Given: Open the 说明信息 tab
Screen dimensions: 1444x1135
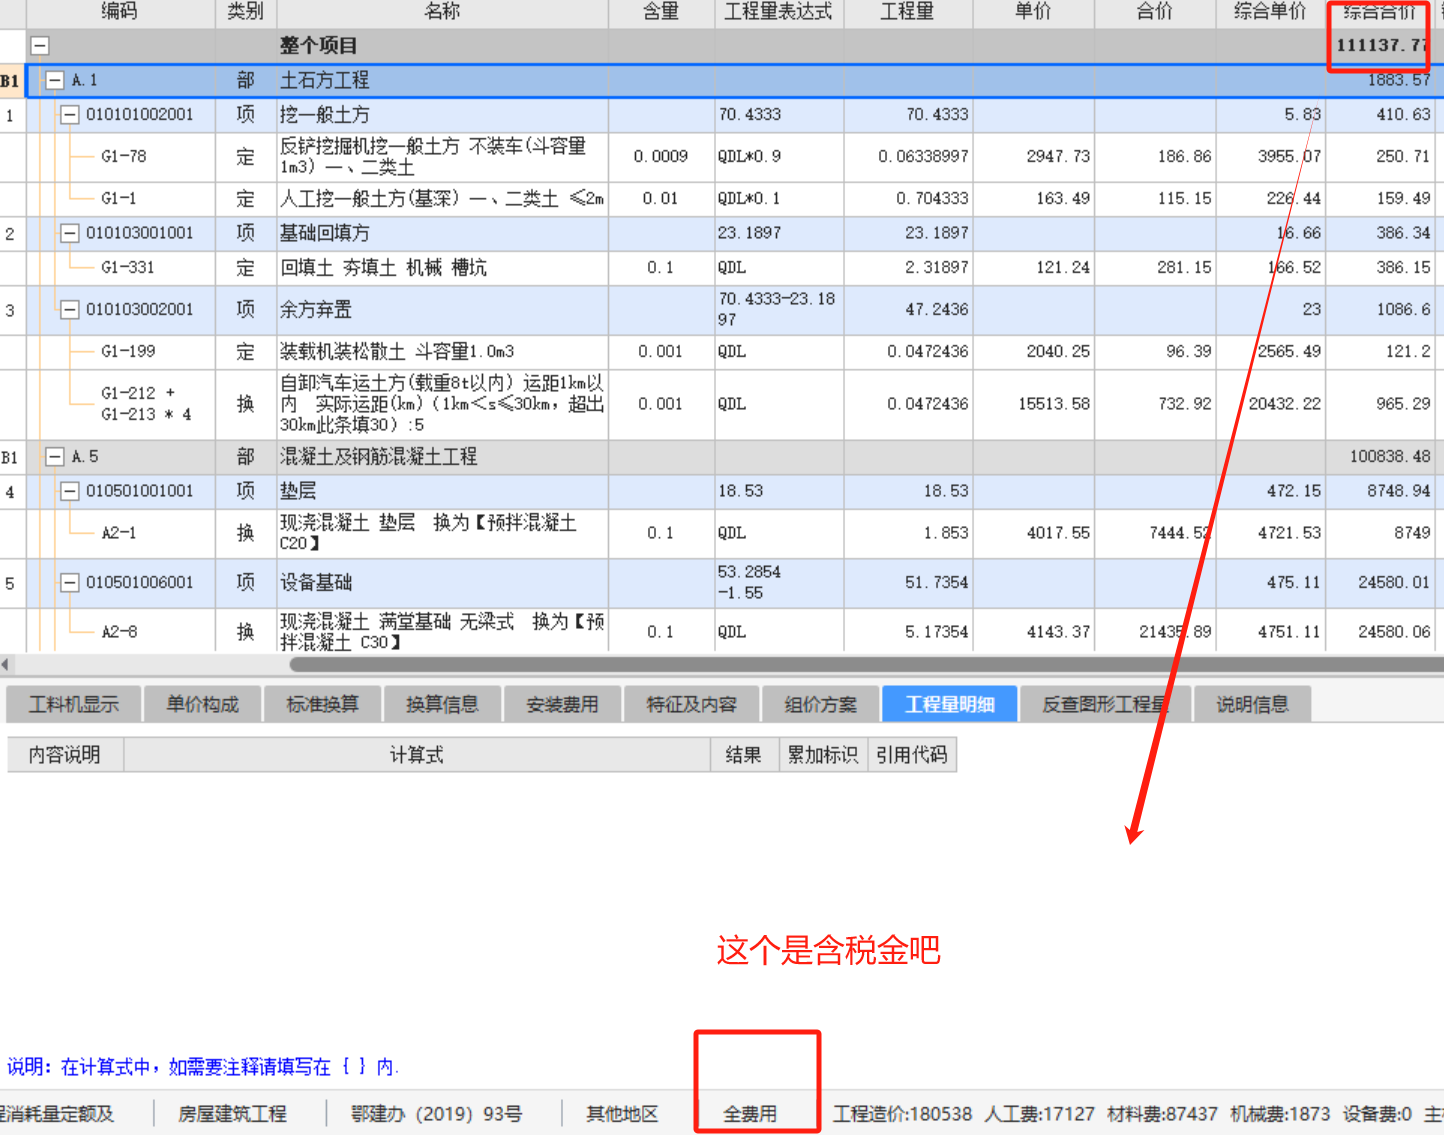Looking at the screenshot, I should 1252,703.
